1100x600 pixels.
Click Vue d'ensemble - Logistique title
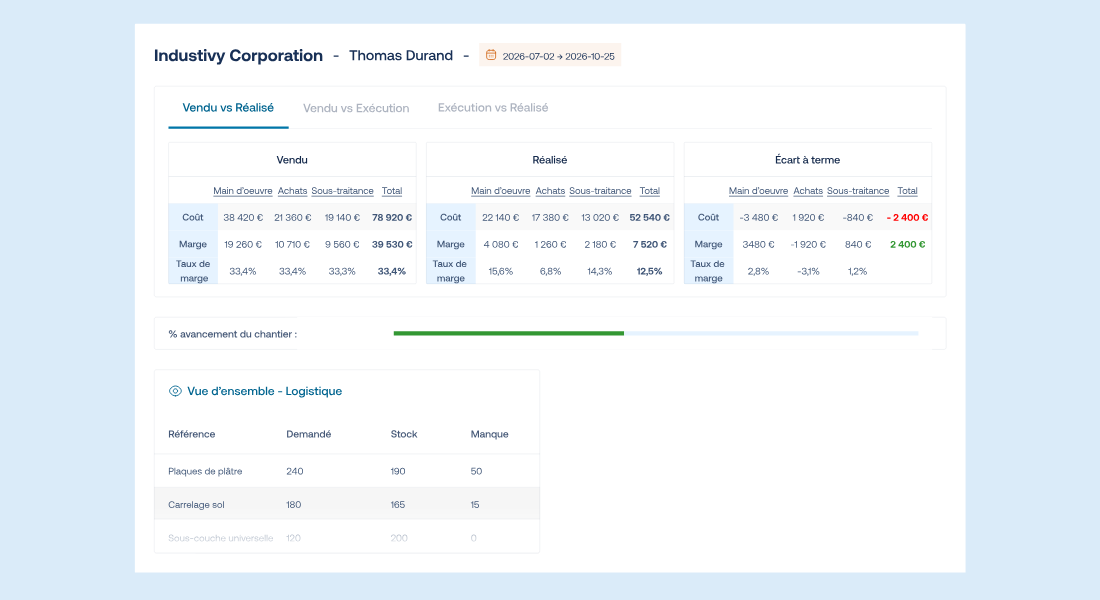tap(264, 392)
